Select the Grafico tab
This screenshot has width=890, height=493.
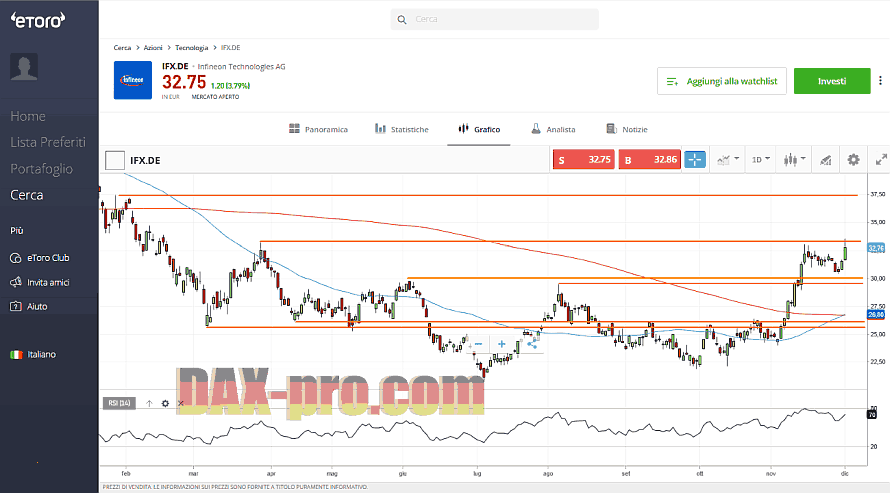[x=479, y=129]
